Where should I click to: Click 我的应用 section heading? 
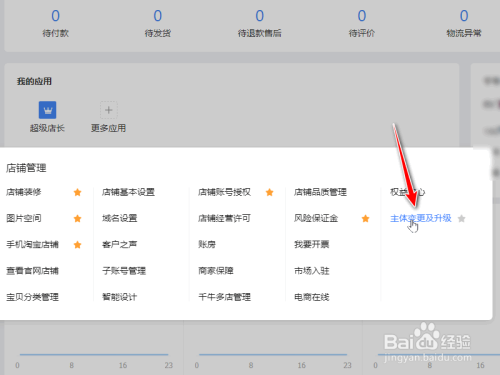click(x=34, y=81)
